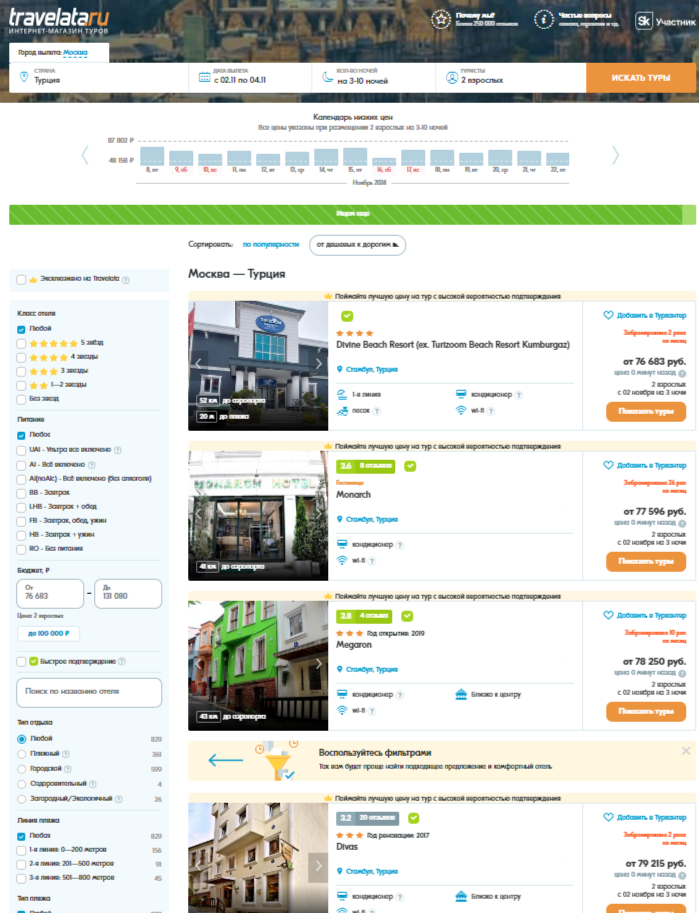Viewport: 699px width, 913px height.
Task: Open calendar icon in departure date field
Action: tap(204, 77)
